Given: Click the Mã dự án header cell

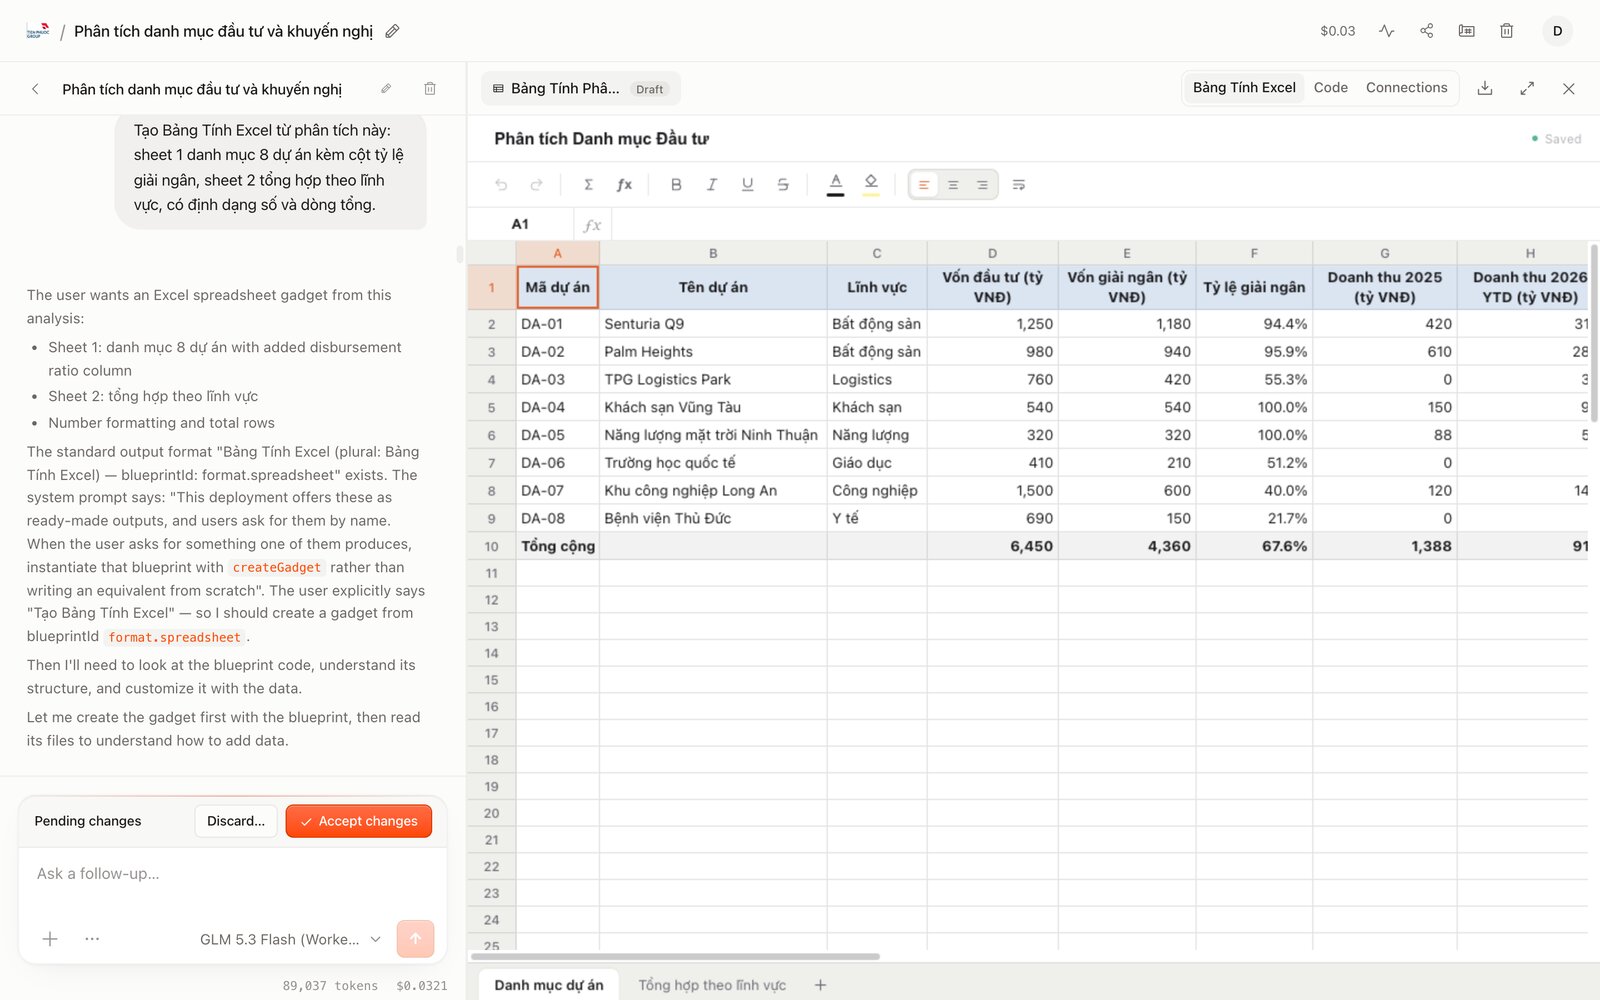Looking at the screenshot, I should tap(558, 287).
